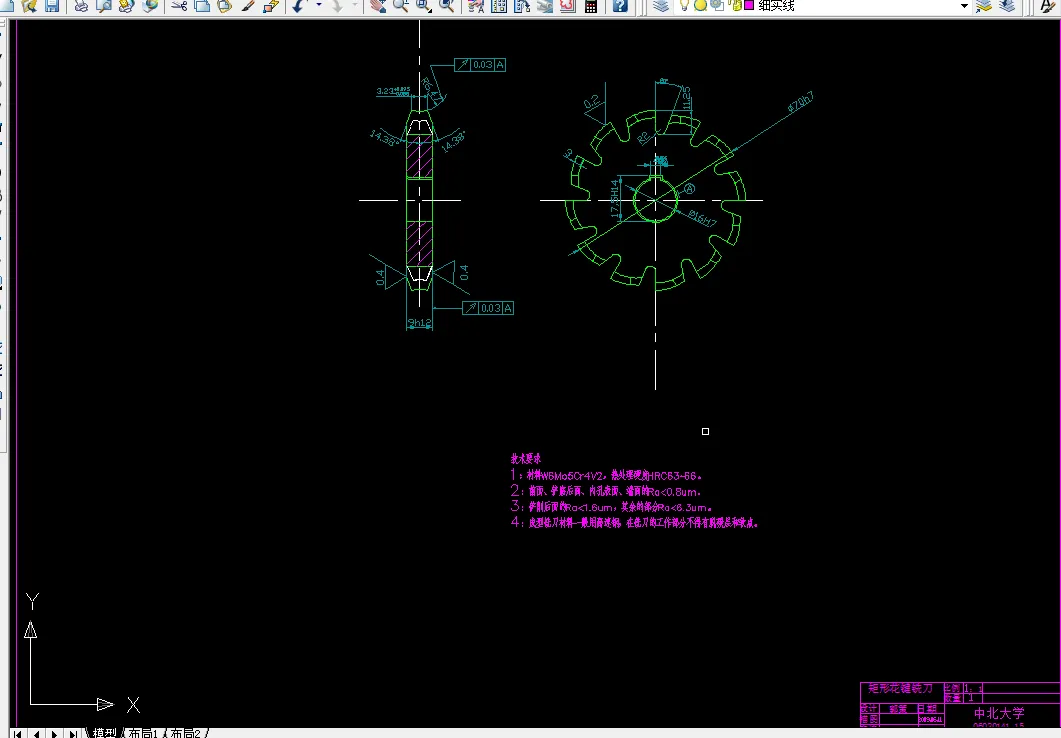Click the Zoom Window icon
The width and height of the screenshot is (1061, 738).
[424, 6]
